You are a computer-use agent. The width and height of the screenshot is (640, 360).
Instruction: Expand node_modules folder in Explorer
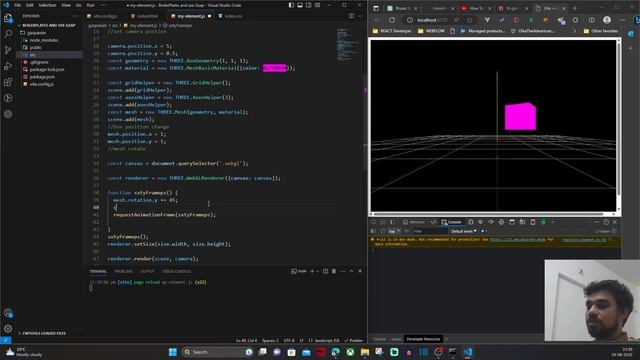(x=43, y=40)
